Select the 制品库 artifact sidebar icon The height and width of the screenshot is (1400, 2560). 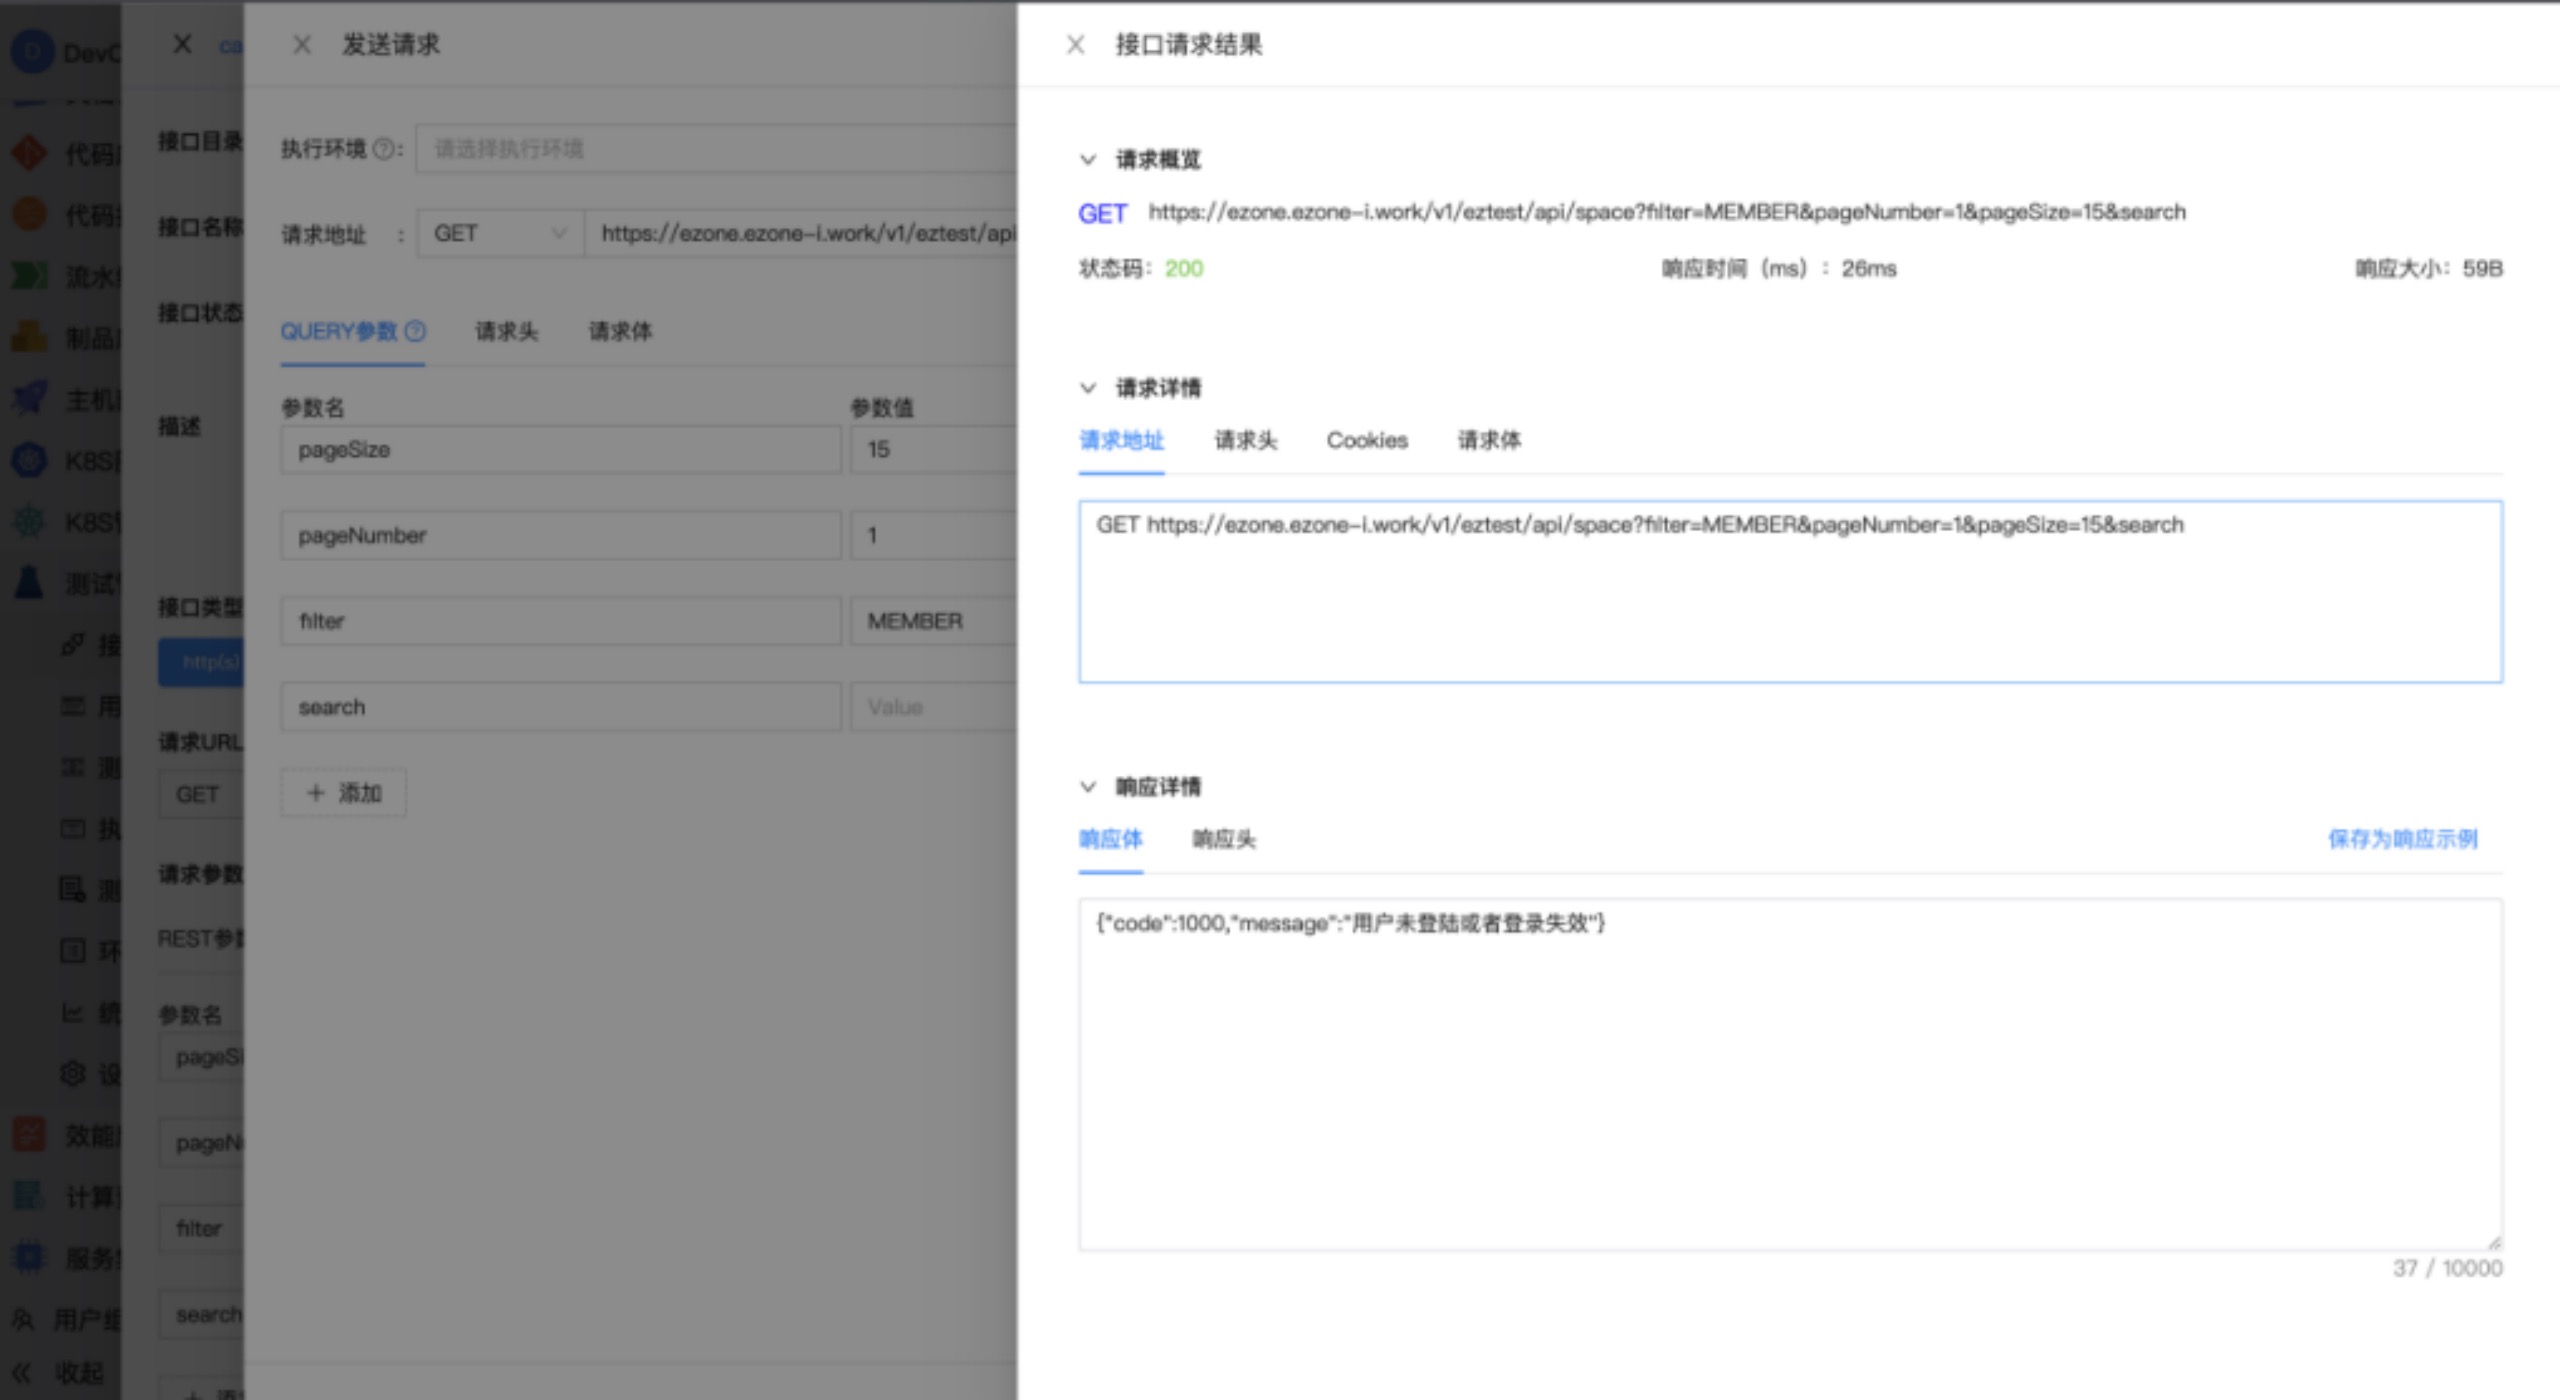(27, 338)
